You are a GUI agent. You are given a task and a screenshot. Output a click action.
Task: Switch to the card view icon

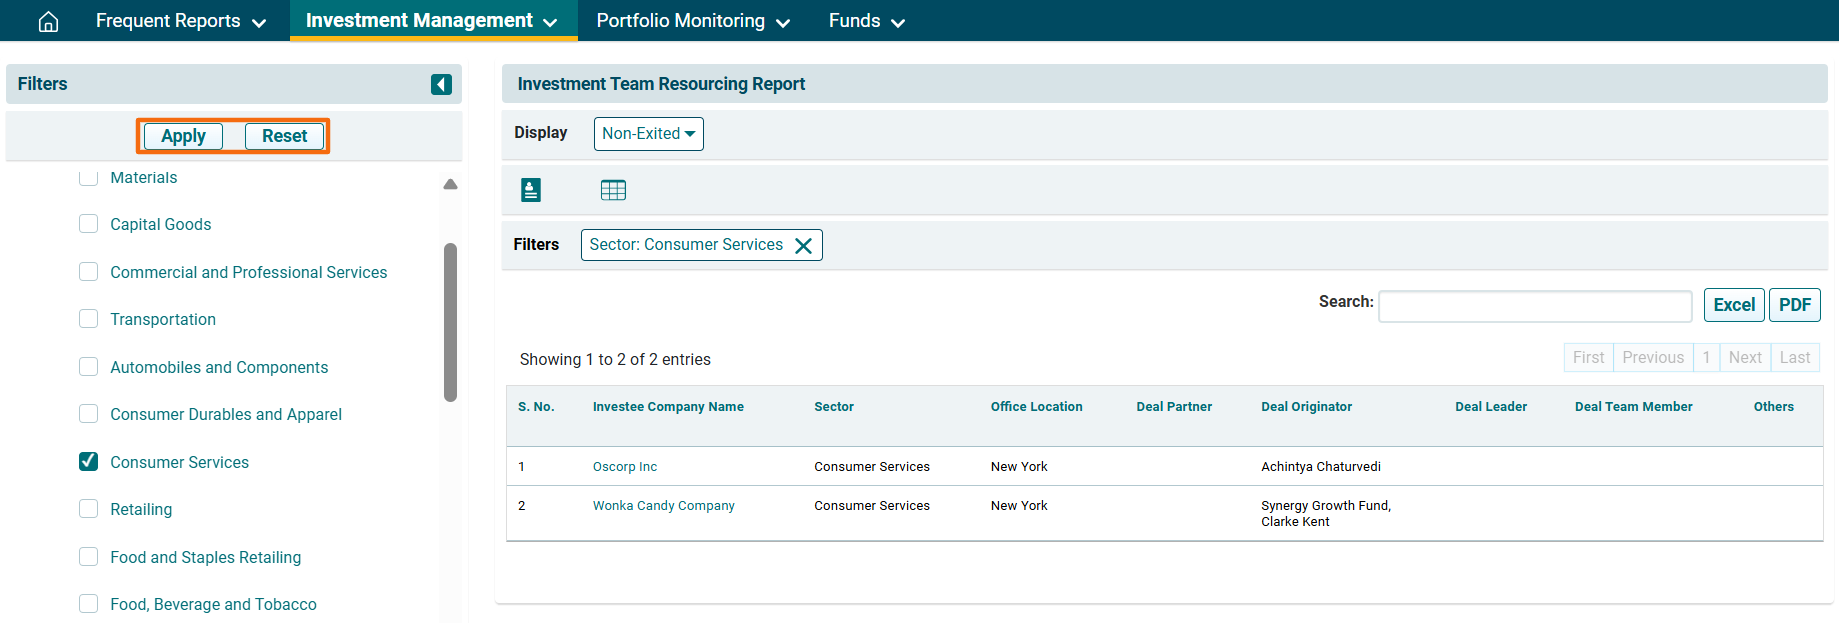point(531,190)
